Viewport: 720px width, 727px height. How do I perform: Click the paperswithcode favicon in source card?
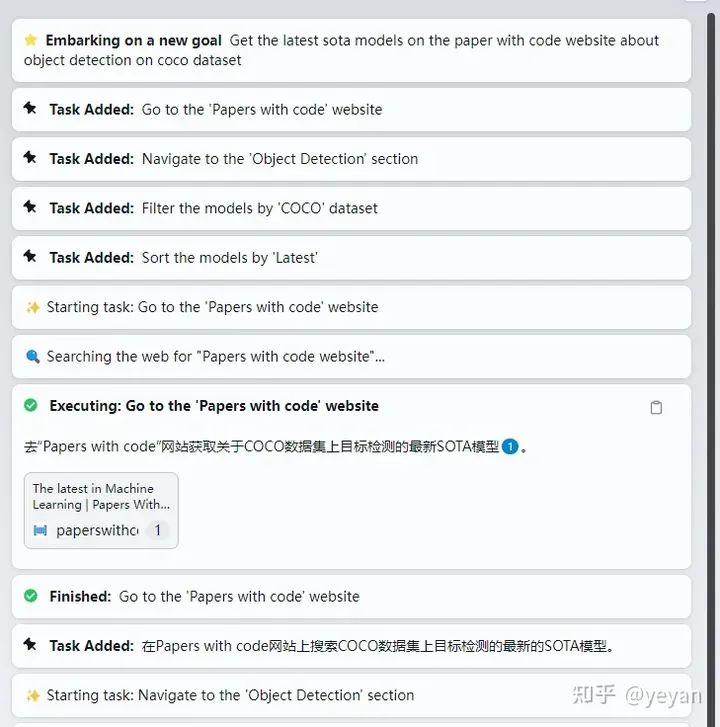[x=40, y=530]
